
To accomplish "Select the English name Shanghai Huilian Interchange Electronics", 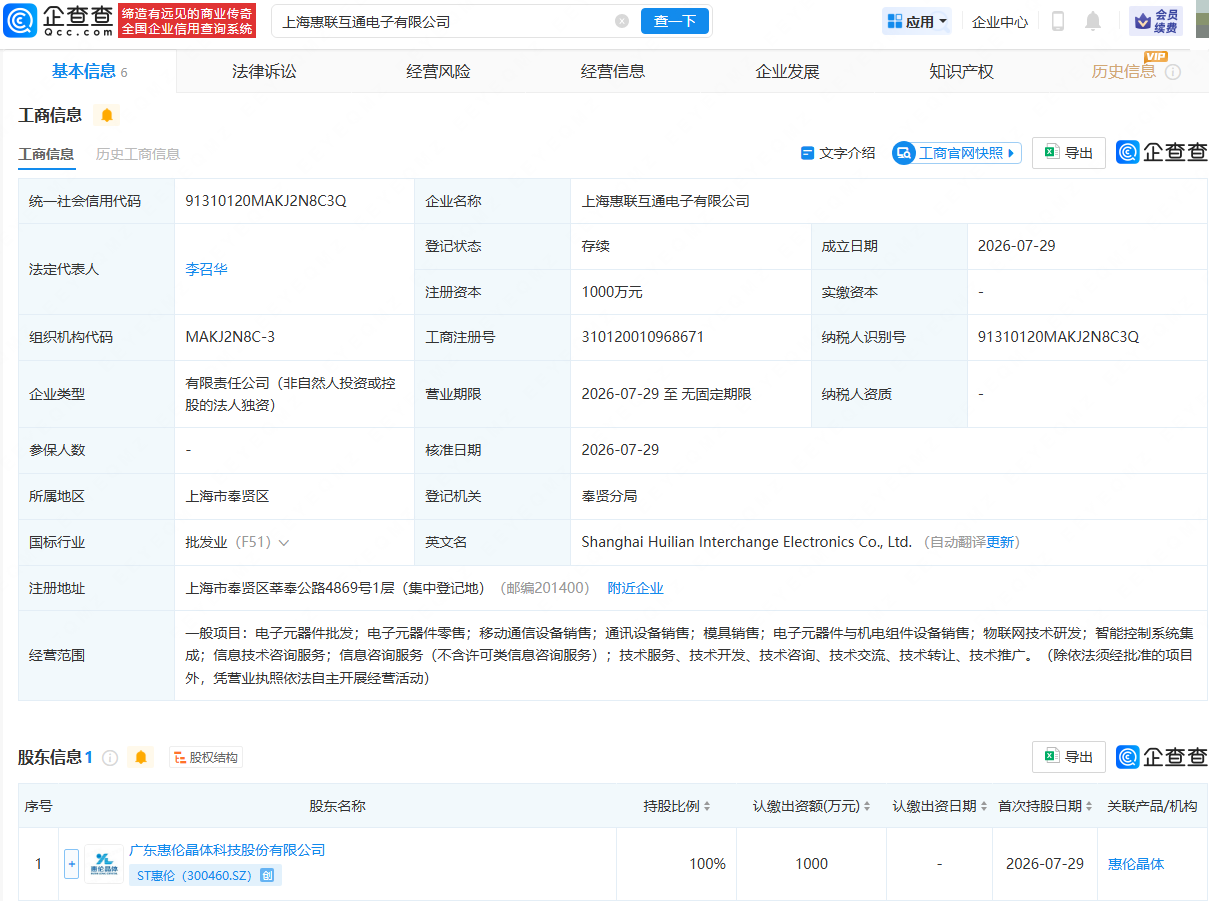I will pyautogui.click(x=747, y=542).
